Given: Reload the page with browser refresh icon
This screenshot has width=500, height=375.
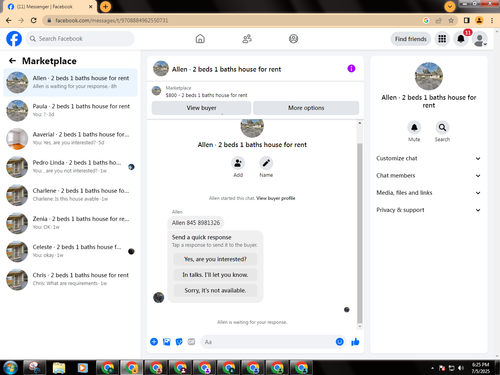Looking at the screenshot, I should tap(34, 20).
